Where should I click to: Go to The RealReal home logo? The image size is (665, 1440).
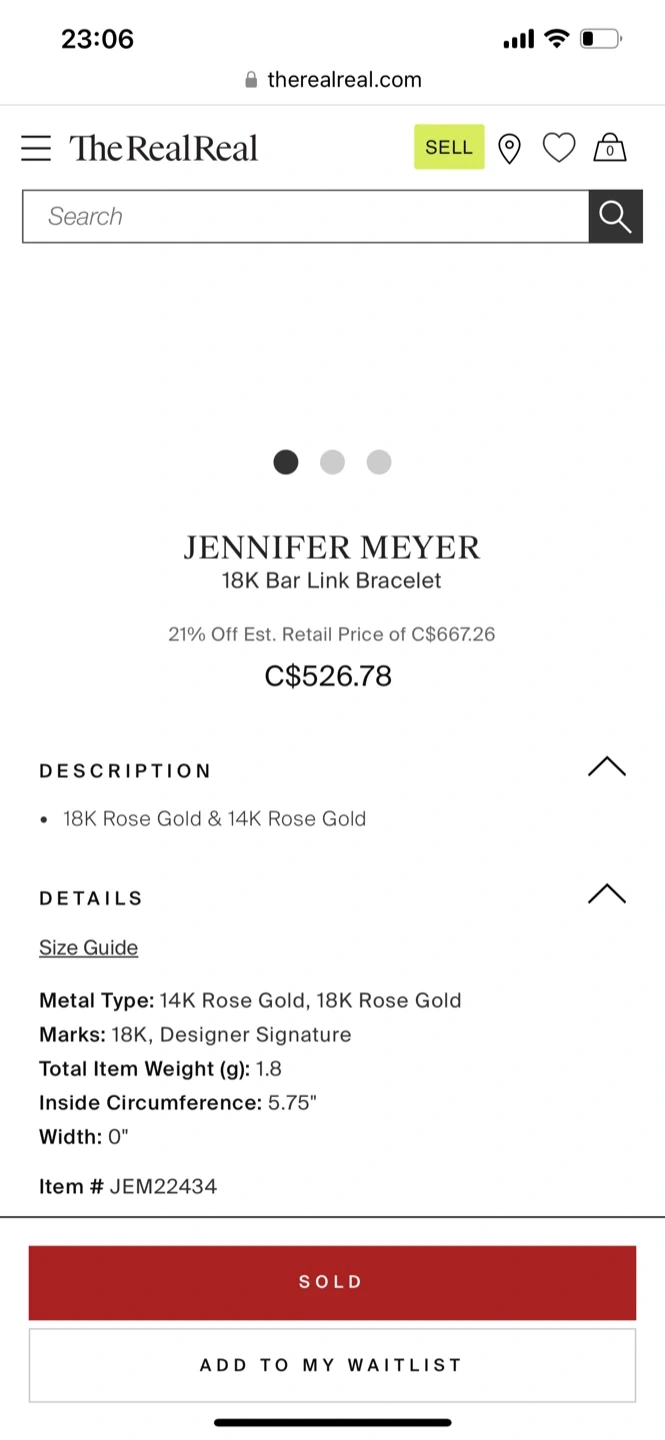164,148
